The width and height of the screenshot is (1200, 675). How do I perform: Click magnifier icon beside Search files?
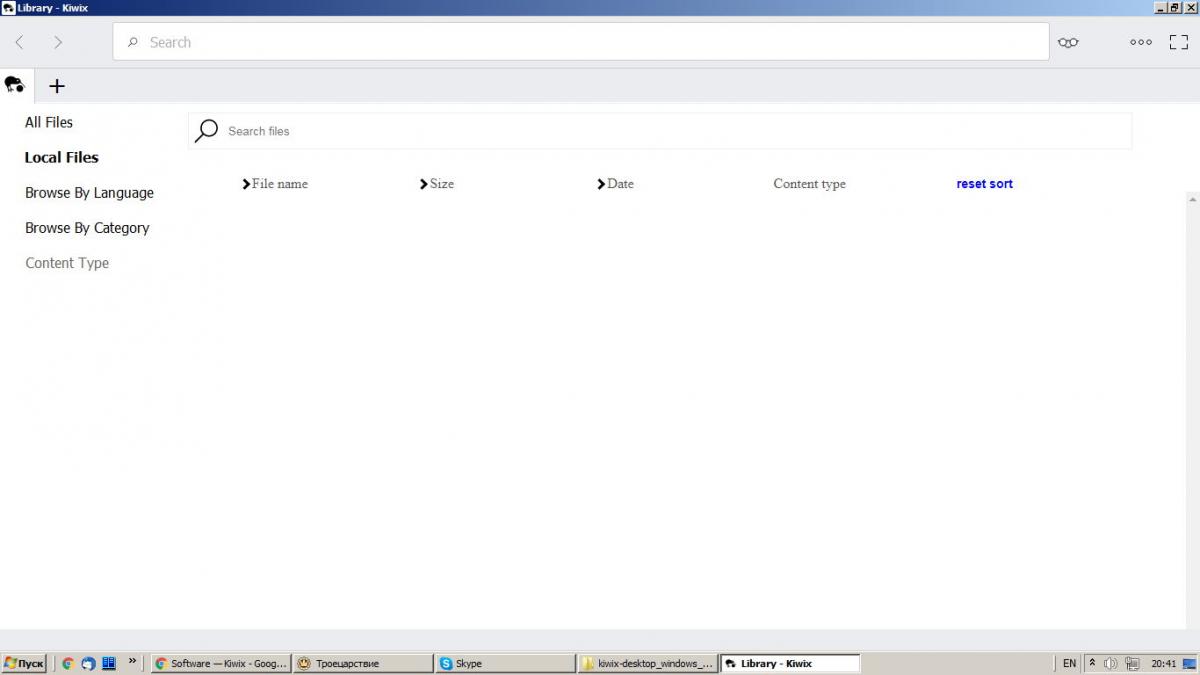(207, 131)
